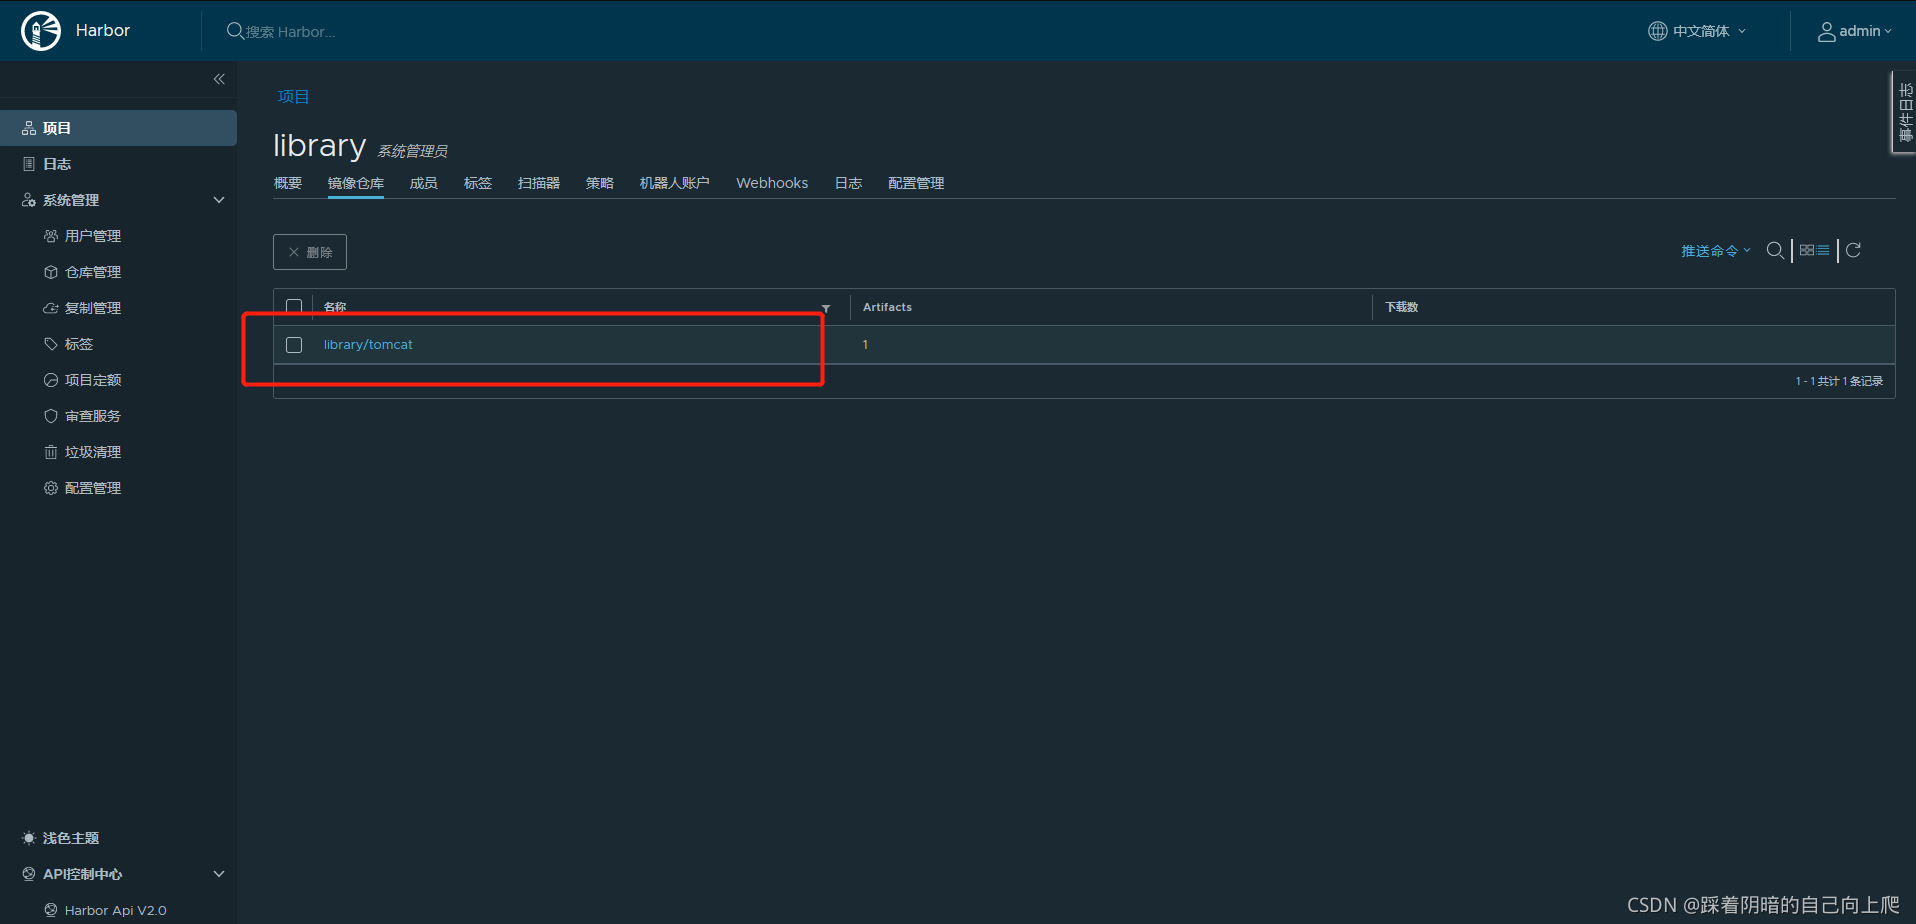Switch to the Webhooks tab

772,183
